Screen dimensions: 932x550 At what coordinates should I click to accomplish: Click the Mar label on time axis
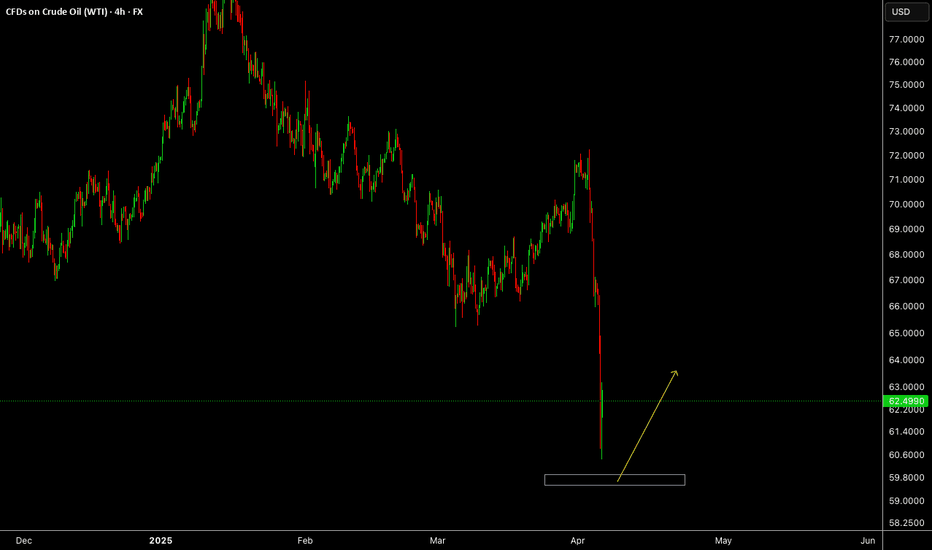pyautogui.click(x=437, y=540)
